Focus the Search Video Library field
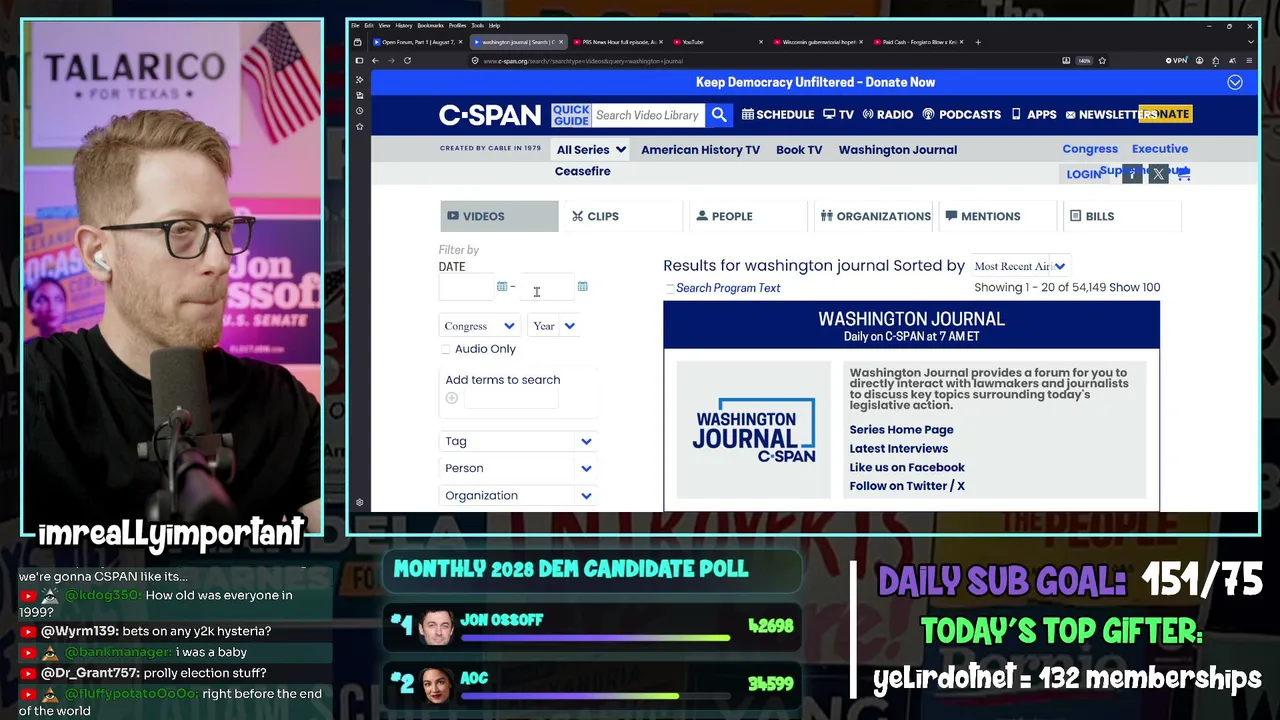1280x720 pixels. pyautogui.click(x=647, y=115)
